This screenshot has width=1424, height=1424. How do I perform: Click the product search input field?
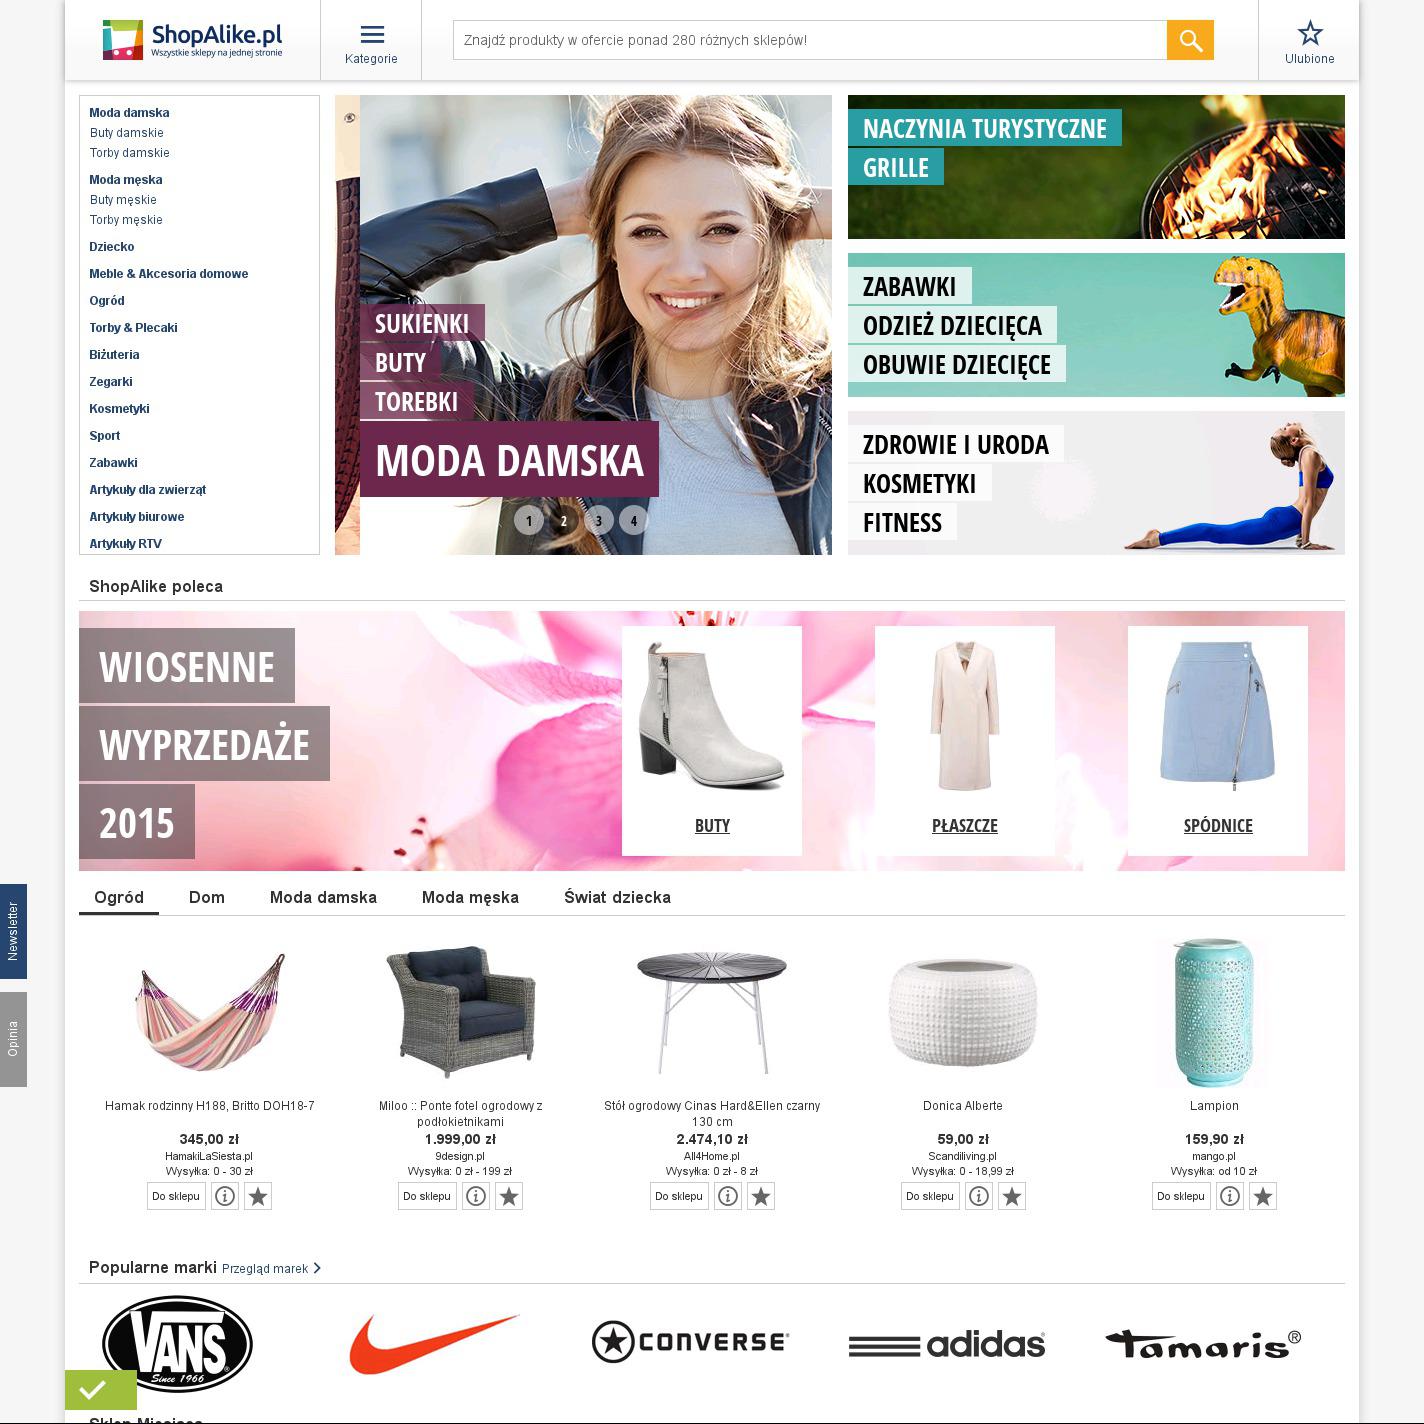tap(810, 40)
